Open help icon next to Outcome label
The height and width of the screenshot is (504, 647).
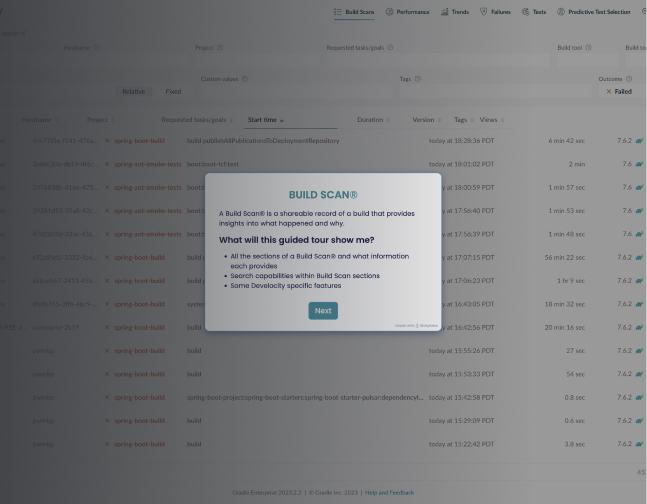[629, 78]
